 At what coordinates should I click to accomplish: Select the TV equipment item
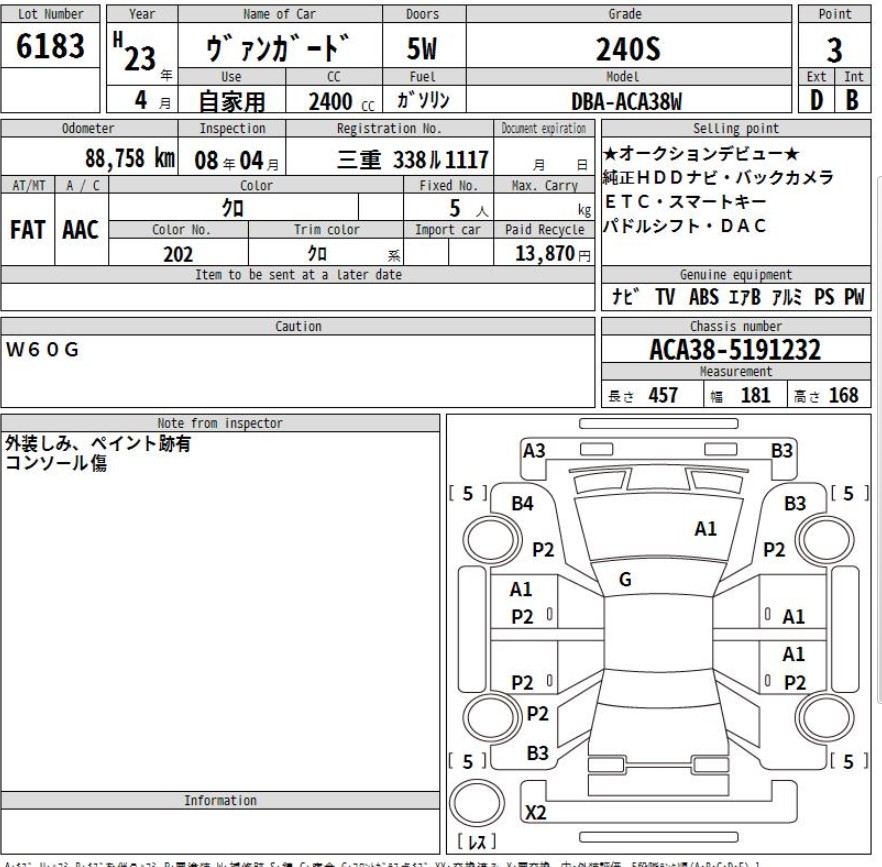coord(664,296)
